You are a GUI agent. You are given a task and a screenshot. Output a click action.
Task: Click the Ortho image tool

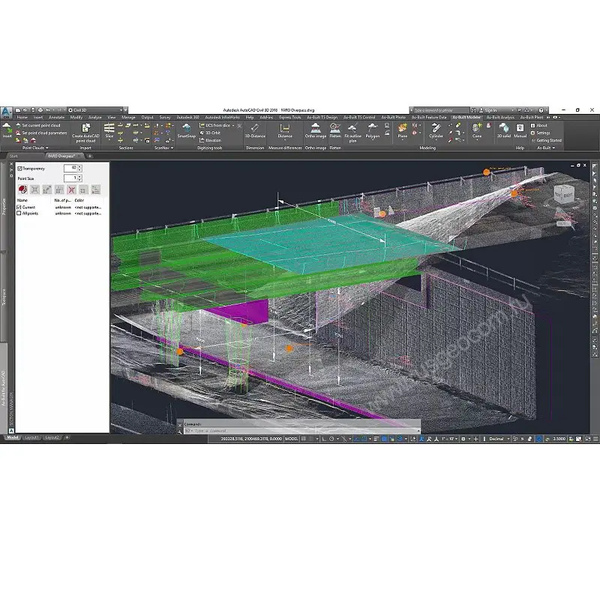[x=315, y=131]
